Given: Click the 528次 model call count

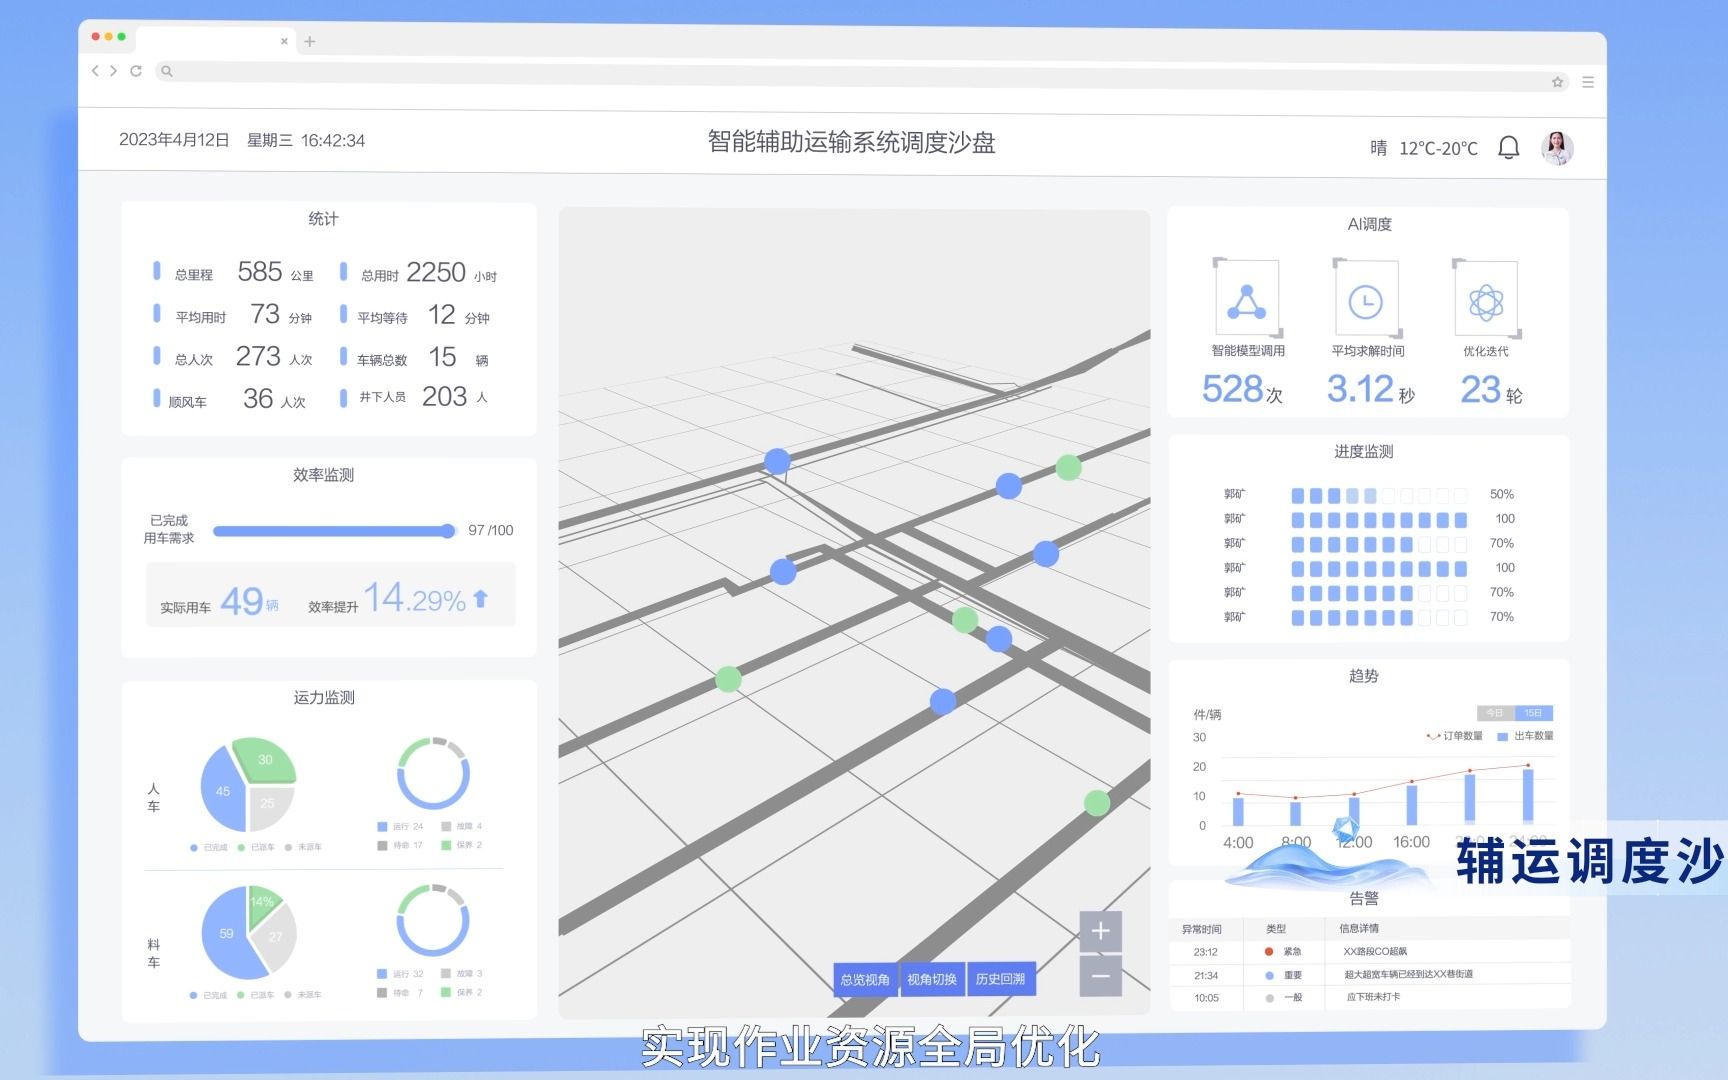Looking at the screenshot, I should pos(1242,389).
